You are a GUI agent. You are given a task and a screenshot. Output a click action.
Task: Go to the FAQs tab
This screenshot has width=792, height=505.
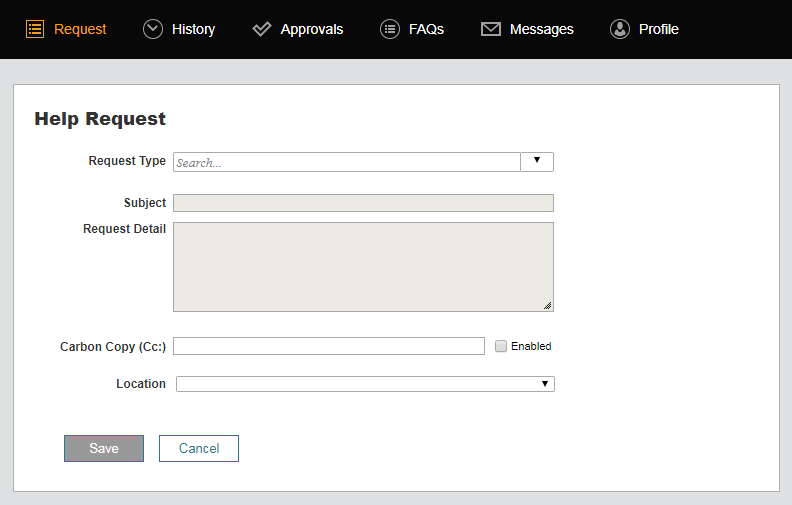click(426, 29)
